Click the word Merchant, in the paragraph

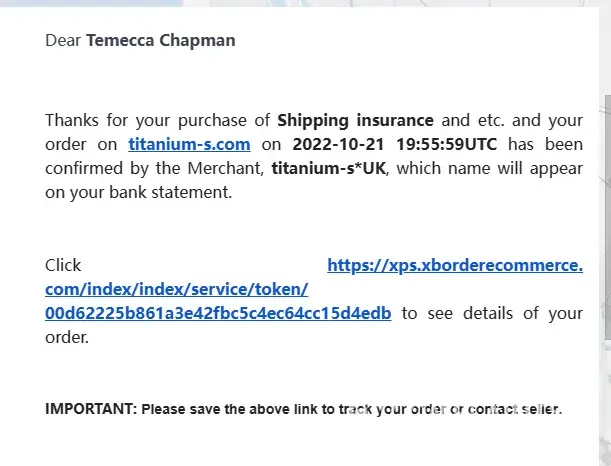[232, 169]
